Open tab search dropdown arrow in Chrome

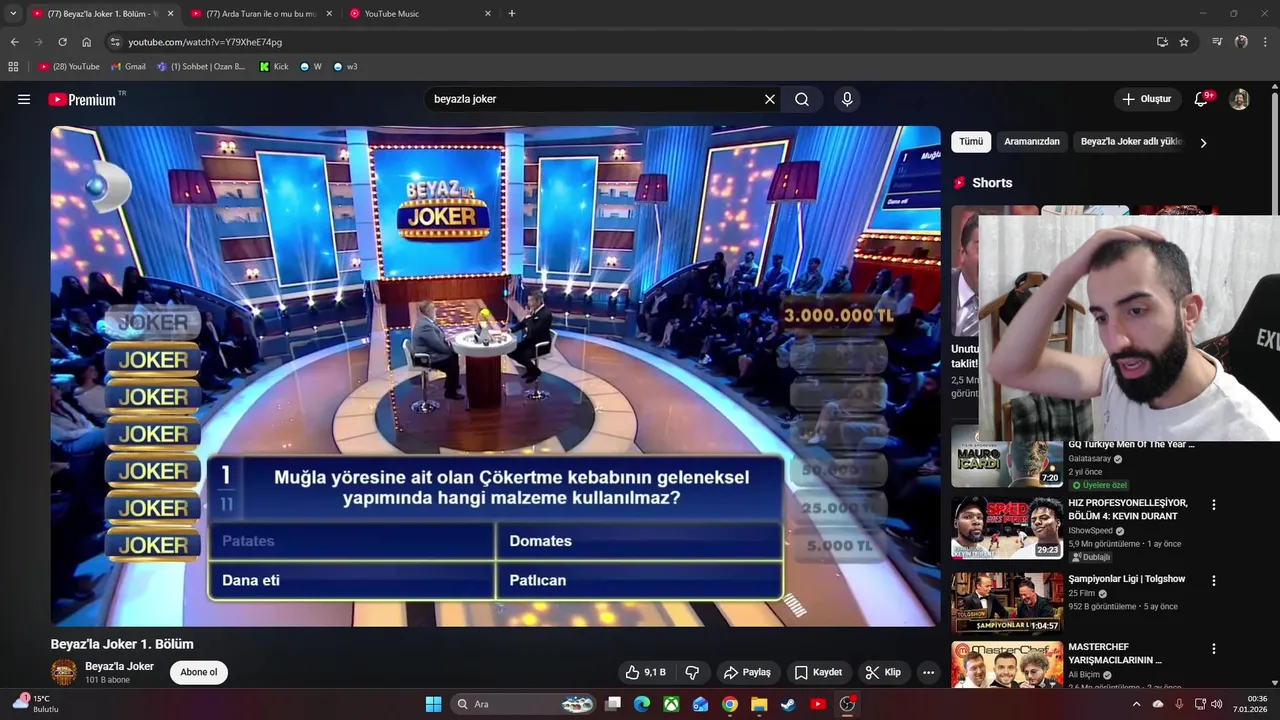(x=13, y=14)
